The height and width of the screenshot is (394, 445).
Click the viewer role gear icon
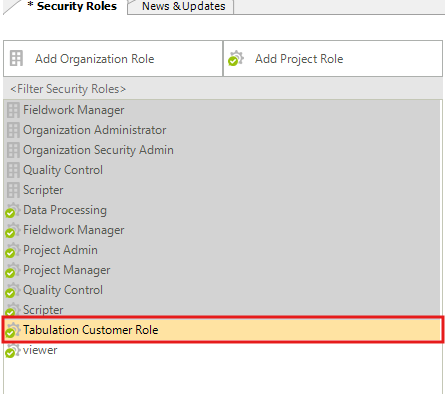point(12,350)
